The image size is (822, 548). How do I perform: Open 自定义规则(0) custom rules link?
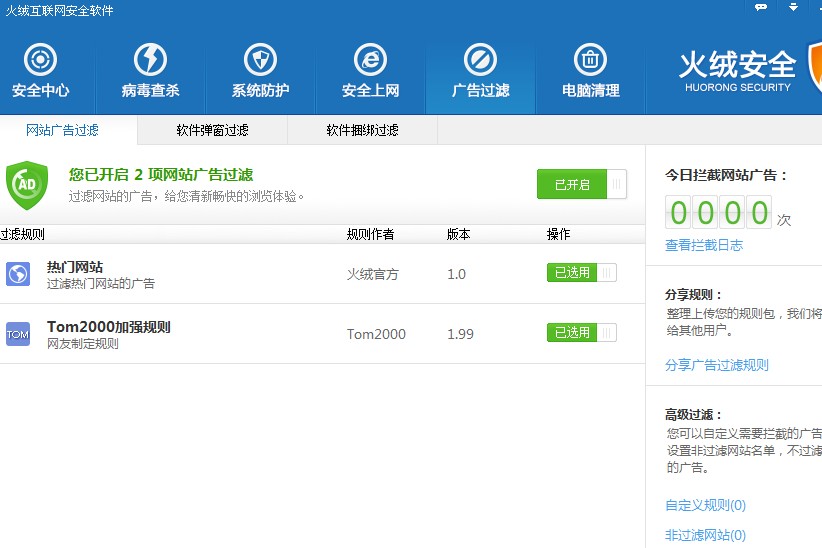click(705, 505)
